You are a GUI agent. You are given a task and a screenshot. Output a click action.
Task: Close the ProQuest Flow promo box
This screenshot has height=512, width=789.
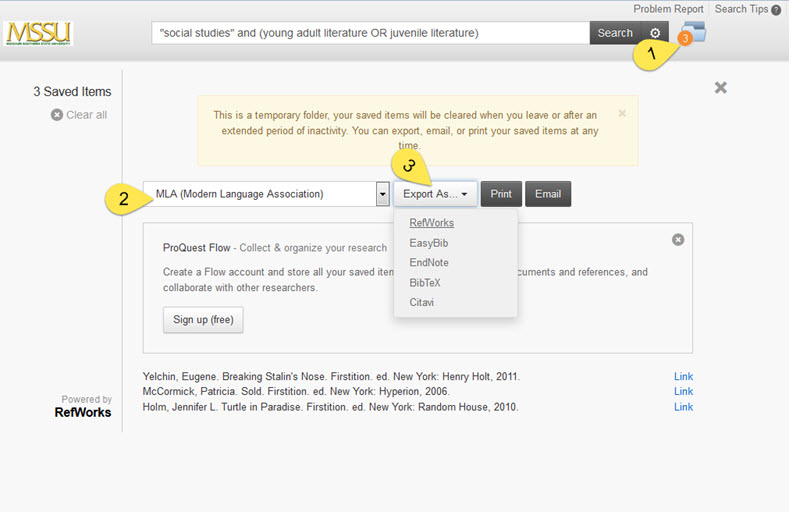tap(678, 239)
